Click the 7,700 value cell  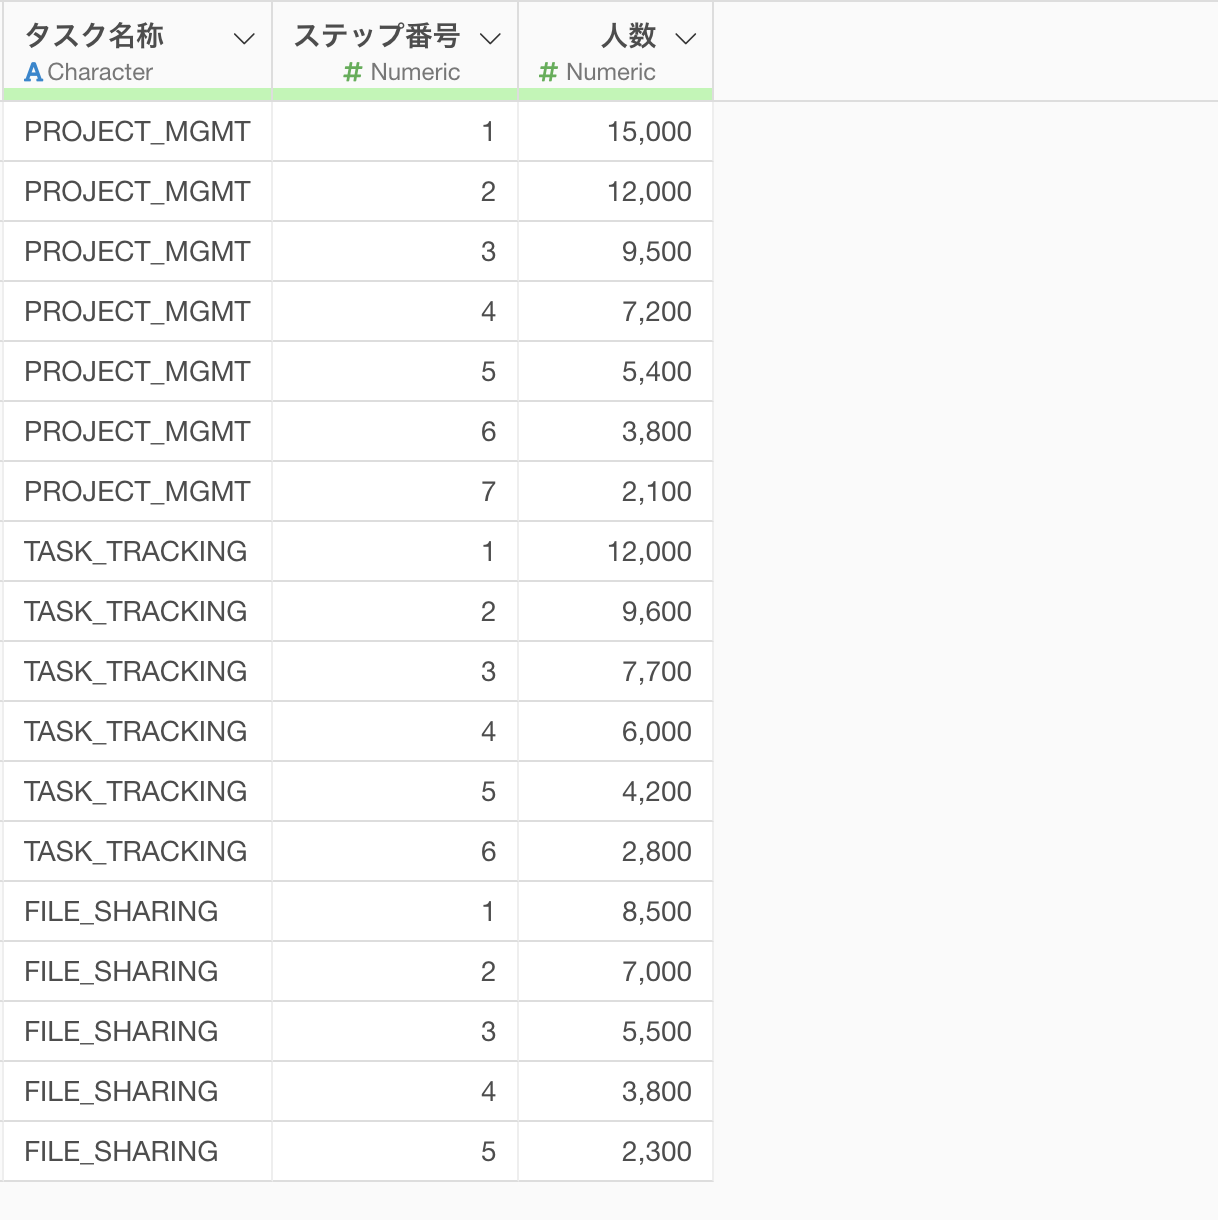point(616,671)
